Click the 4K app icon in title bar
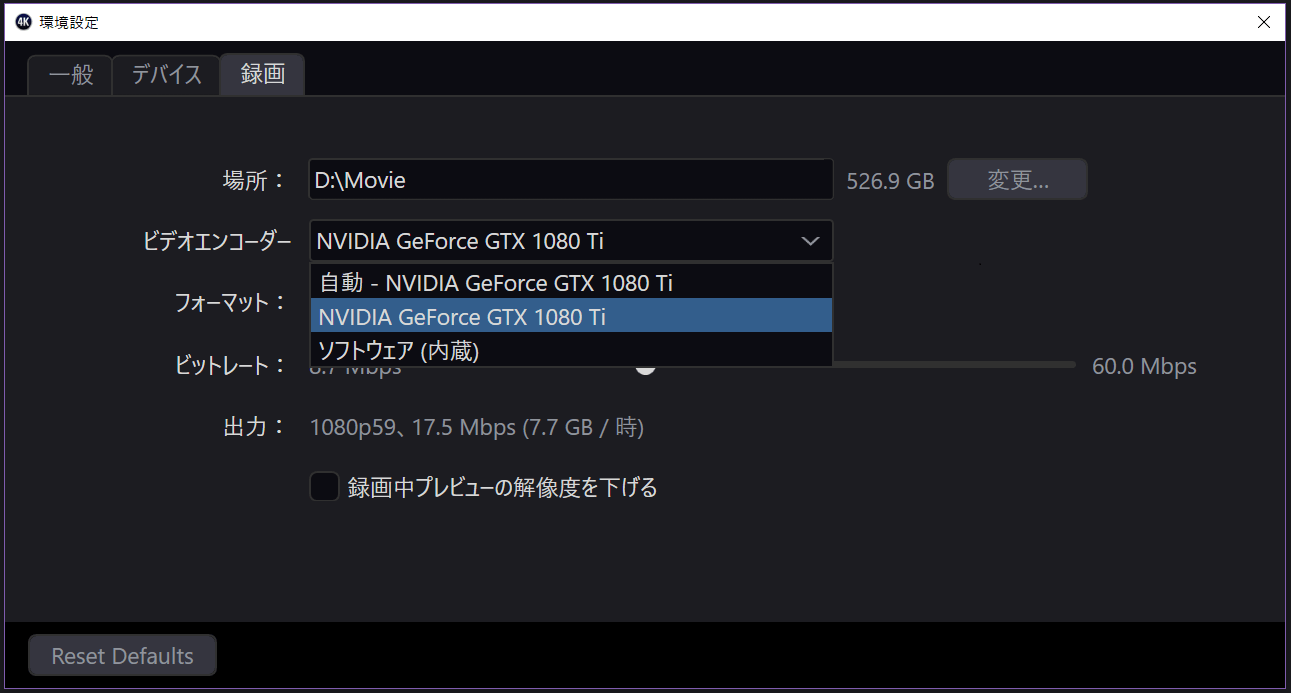The width and height of the screenshot is (1291, 693). point(24,22)
